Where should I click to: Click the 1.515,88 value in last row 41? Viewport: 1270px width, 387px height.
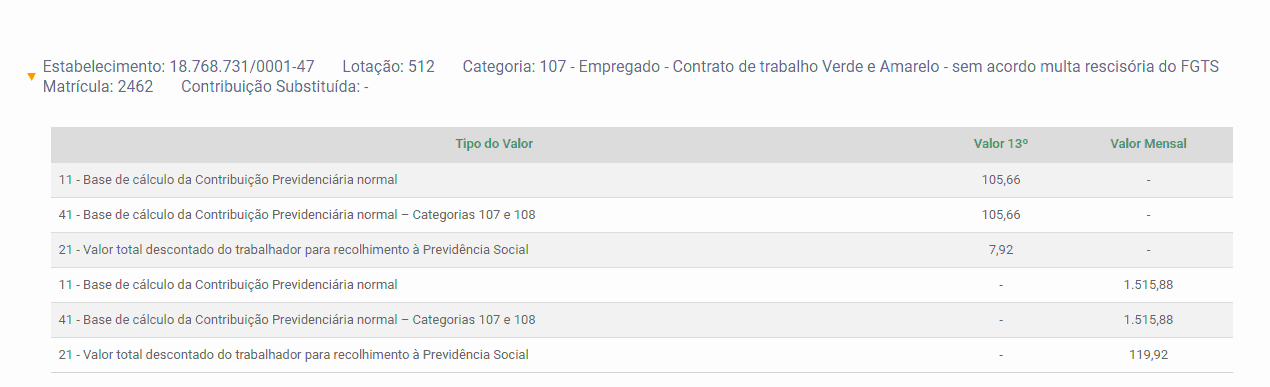coord(1148,320)
